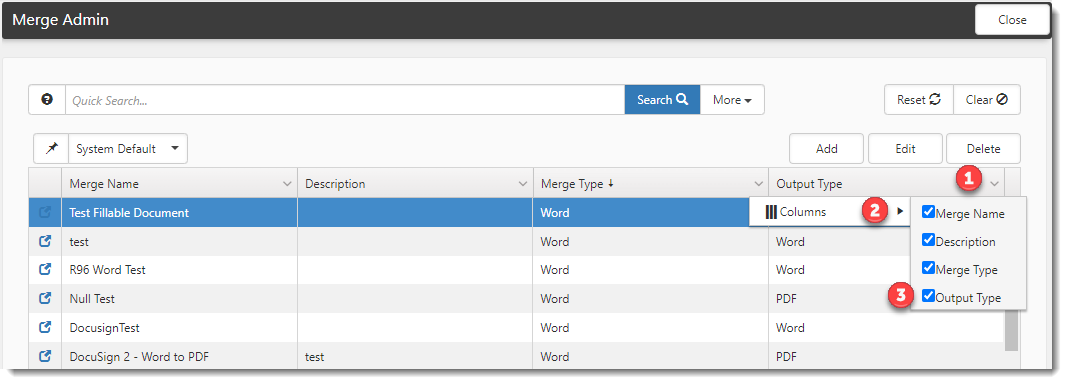Close the Merge Admin dialog
Image resolution: width=1067 pixels, height=384 pixels.
(1012, 20)
